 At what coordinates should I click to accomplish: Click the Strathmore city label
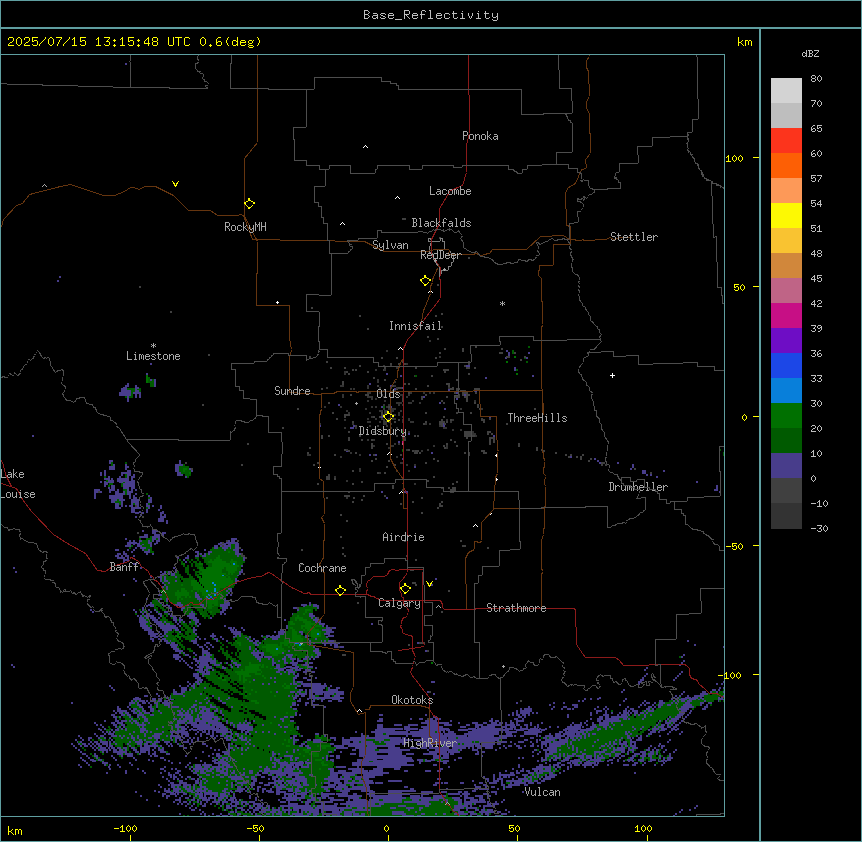click(516, 608)
